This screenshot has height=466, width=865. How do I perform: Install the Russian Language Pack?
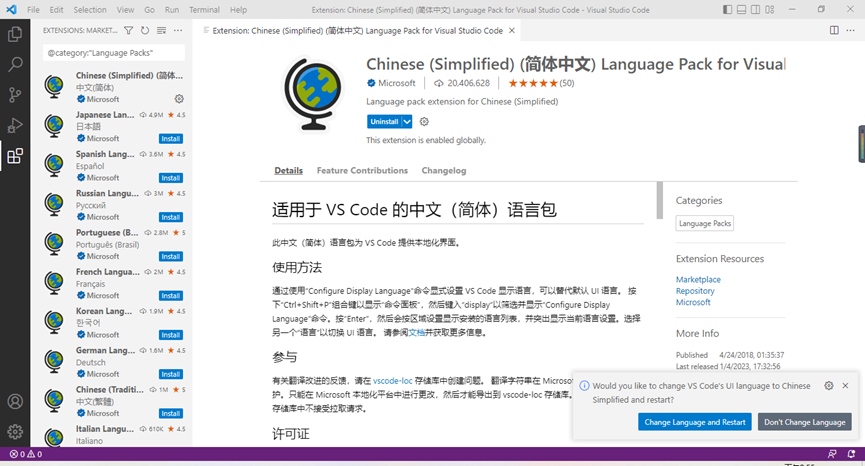[x=170, y=217]
